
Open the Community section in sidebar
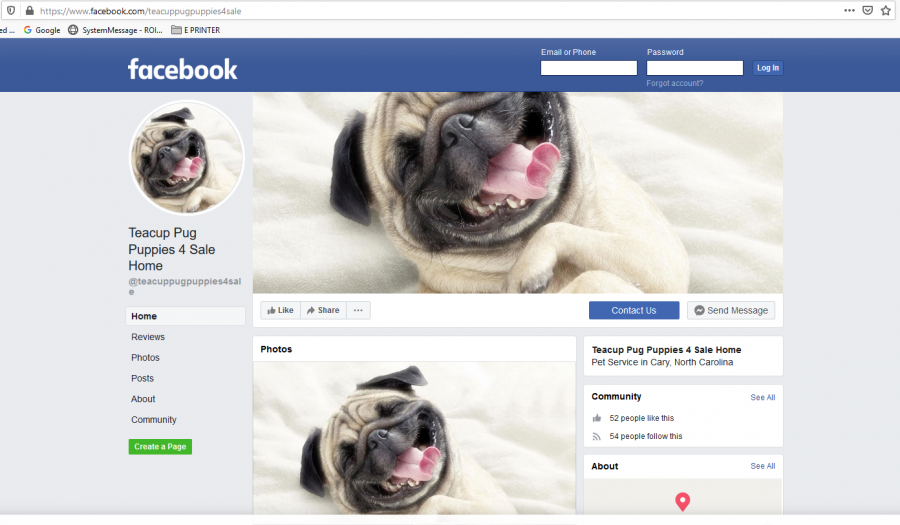click(154, 419)
